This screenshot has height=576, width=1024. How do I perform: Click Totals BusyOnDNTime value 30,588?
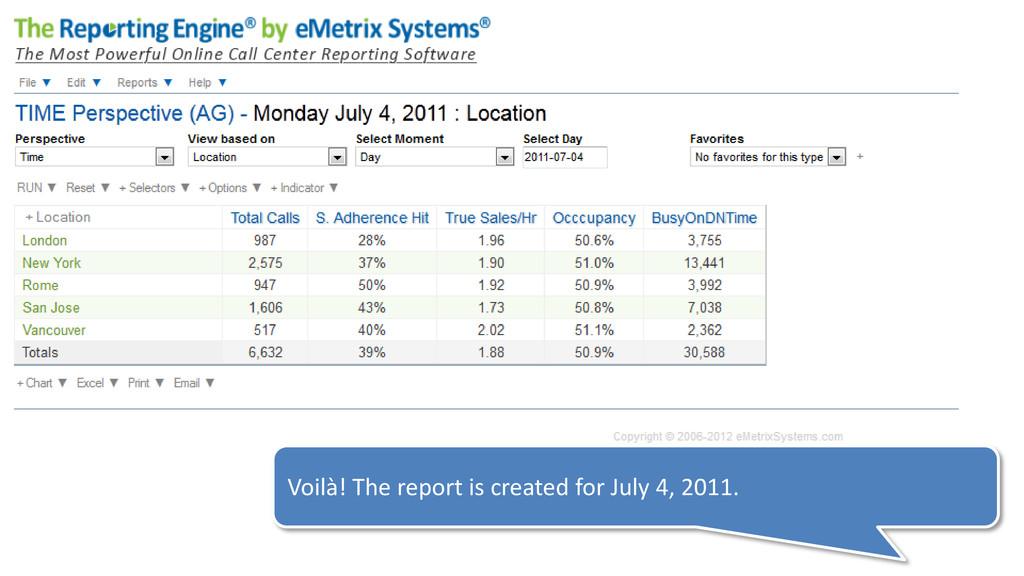[704, 353]
